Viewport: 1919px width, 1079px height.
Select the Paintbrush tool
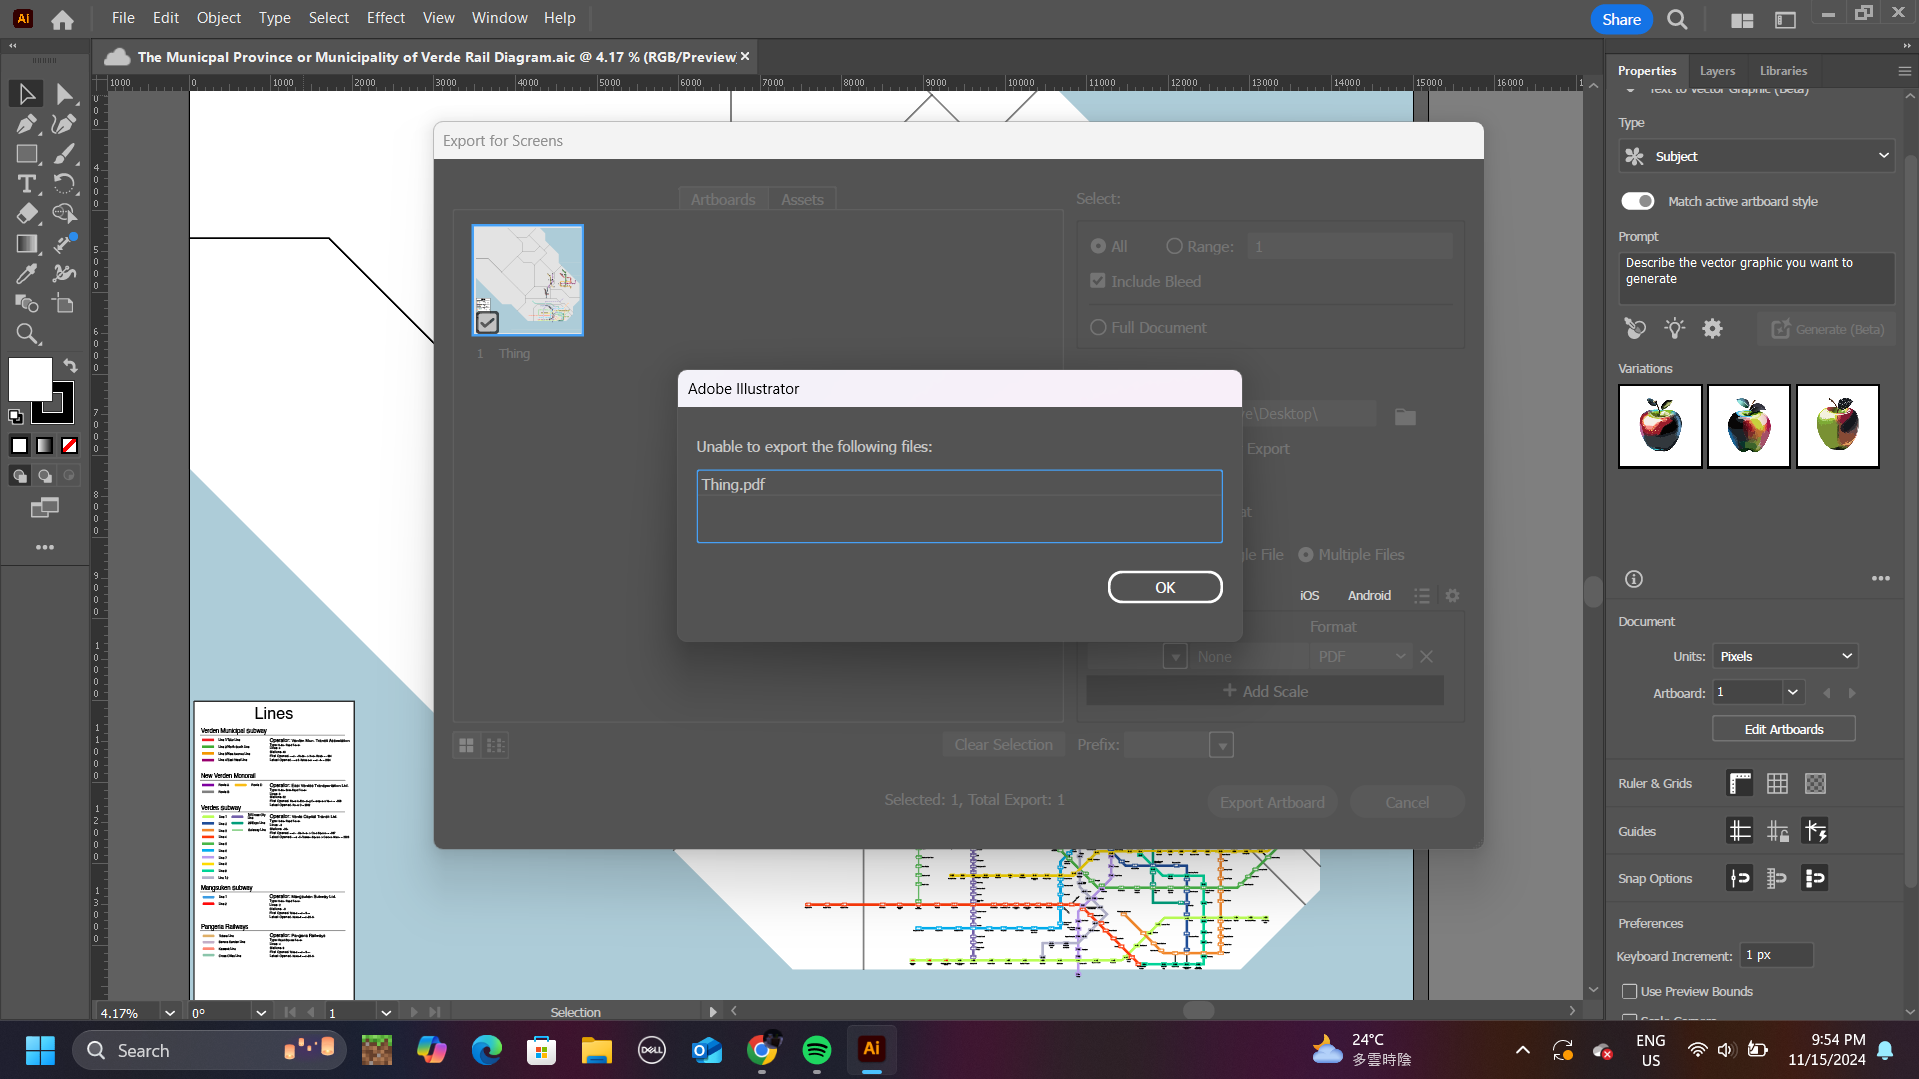[64, 154]
